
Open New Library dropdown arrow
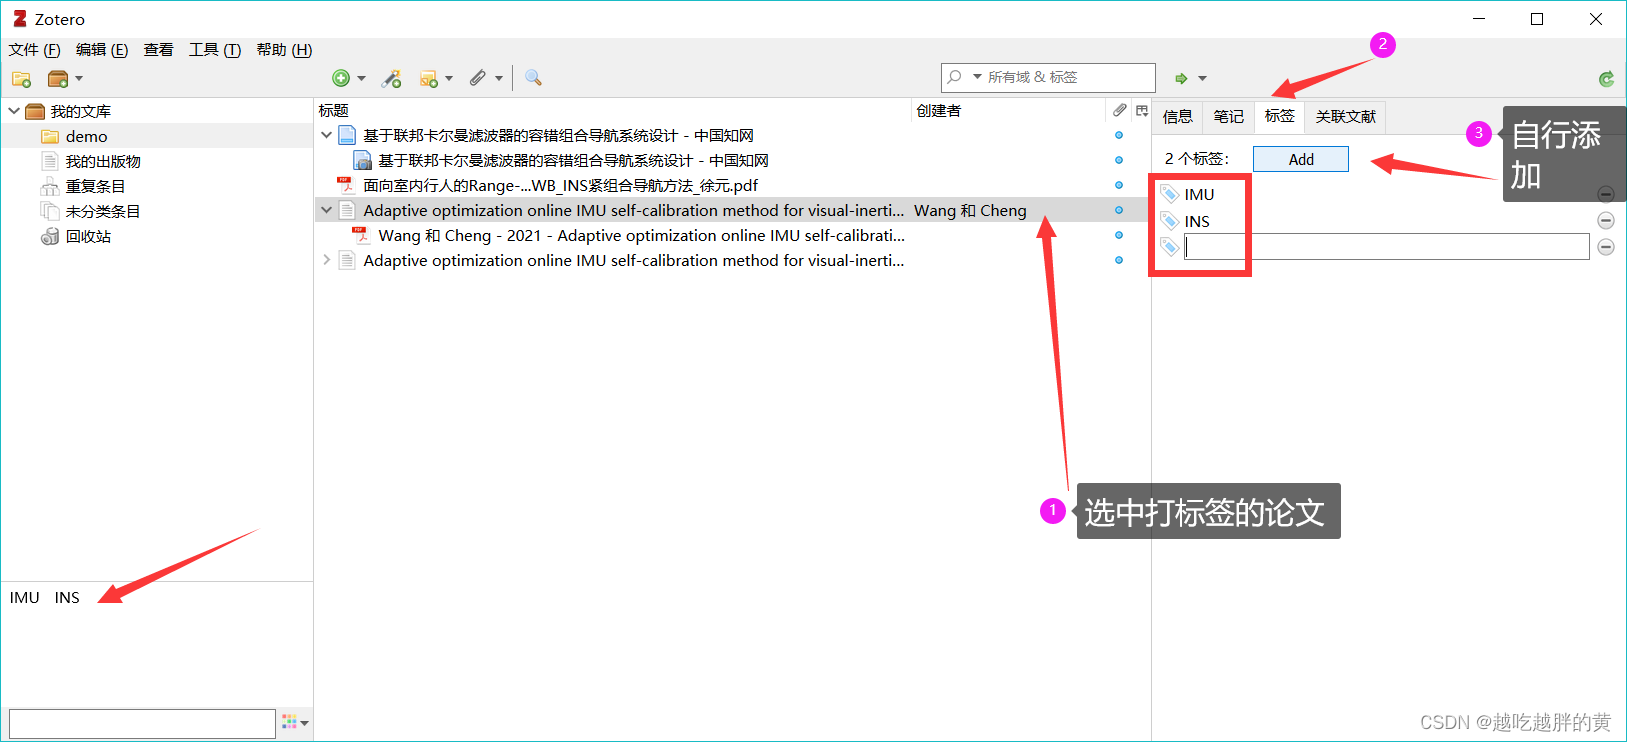[x=79, y=78]
